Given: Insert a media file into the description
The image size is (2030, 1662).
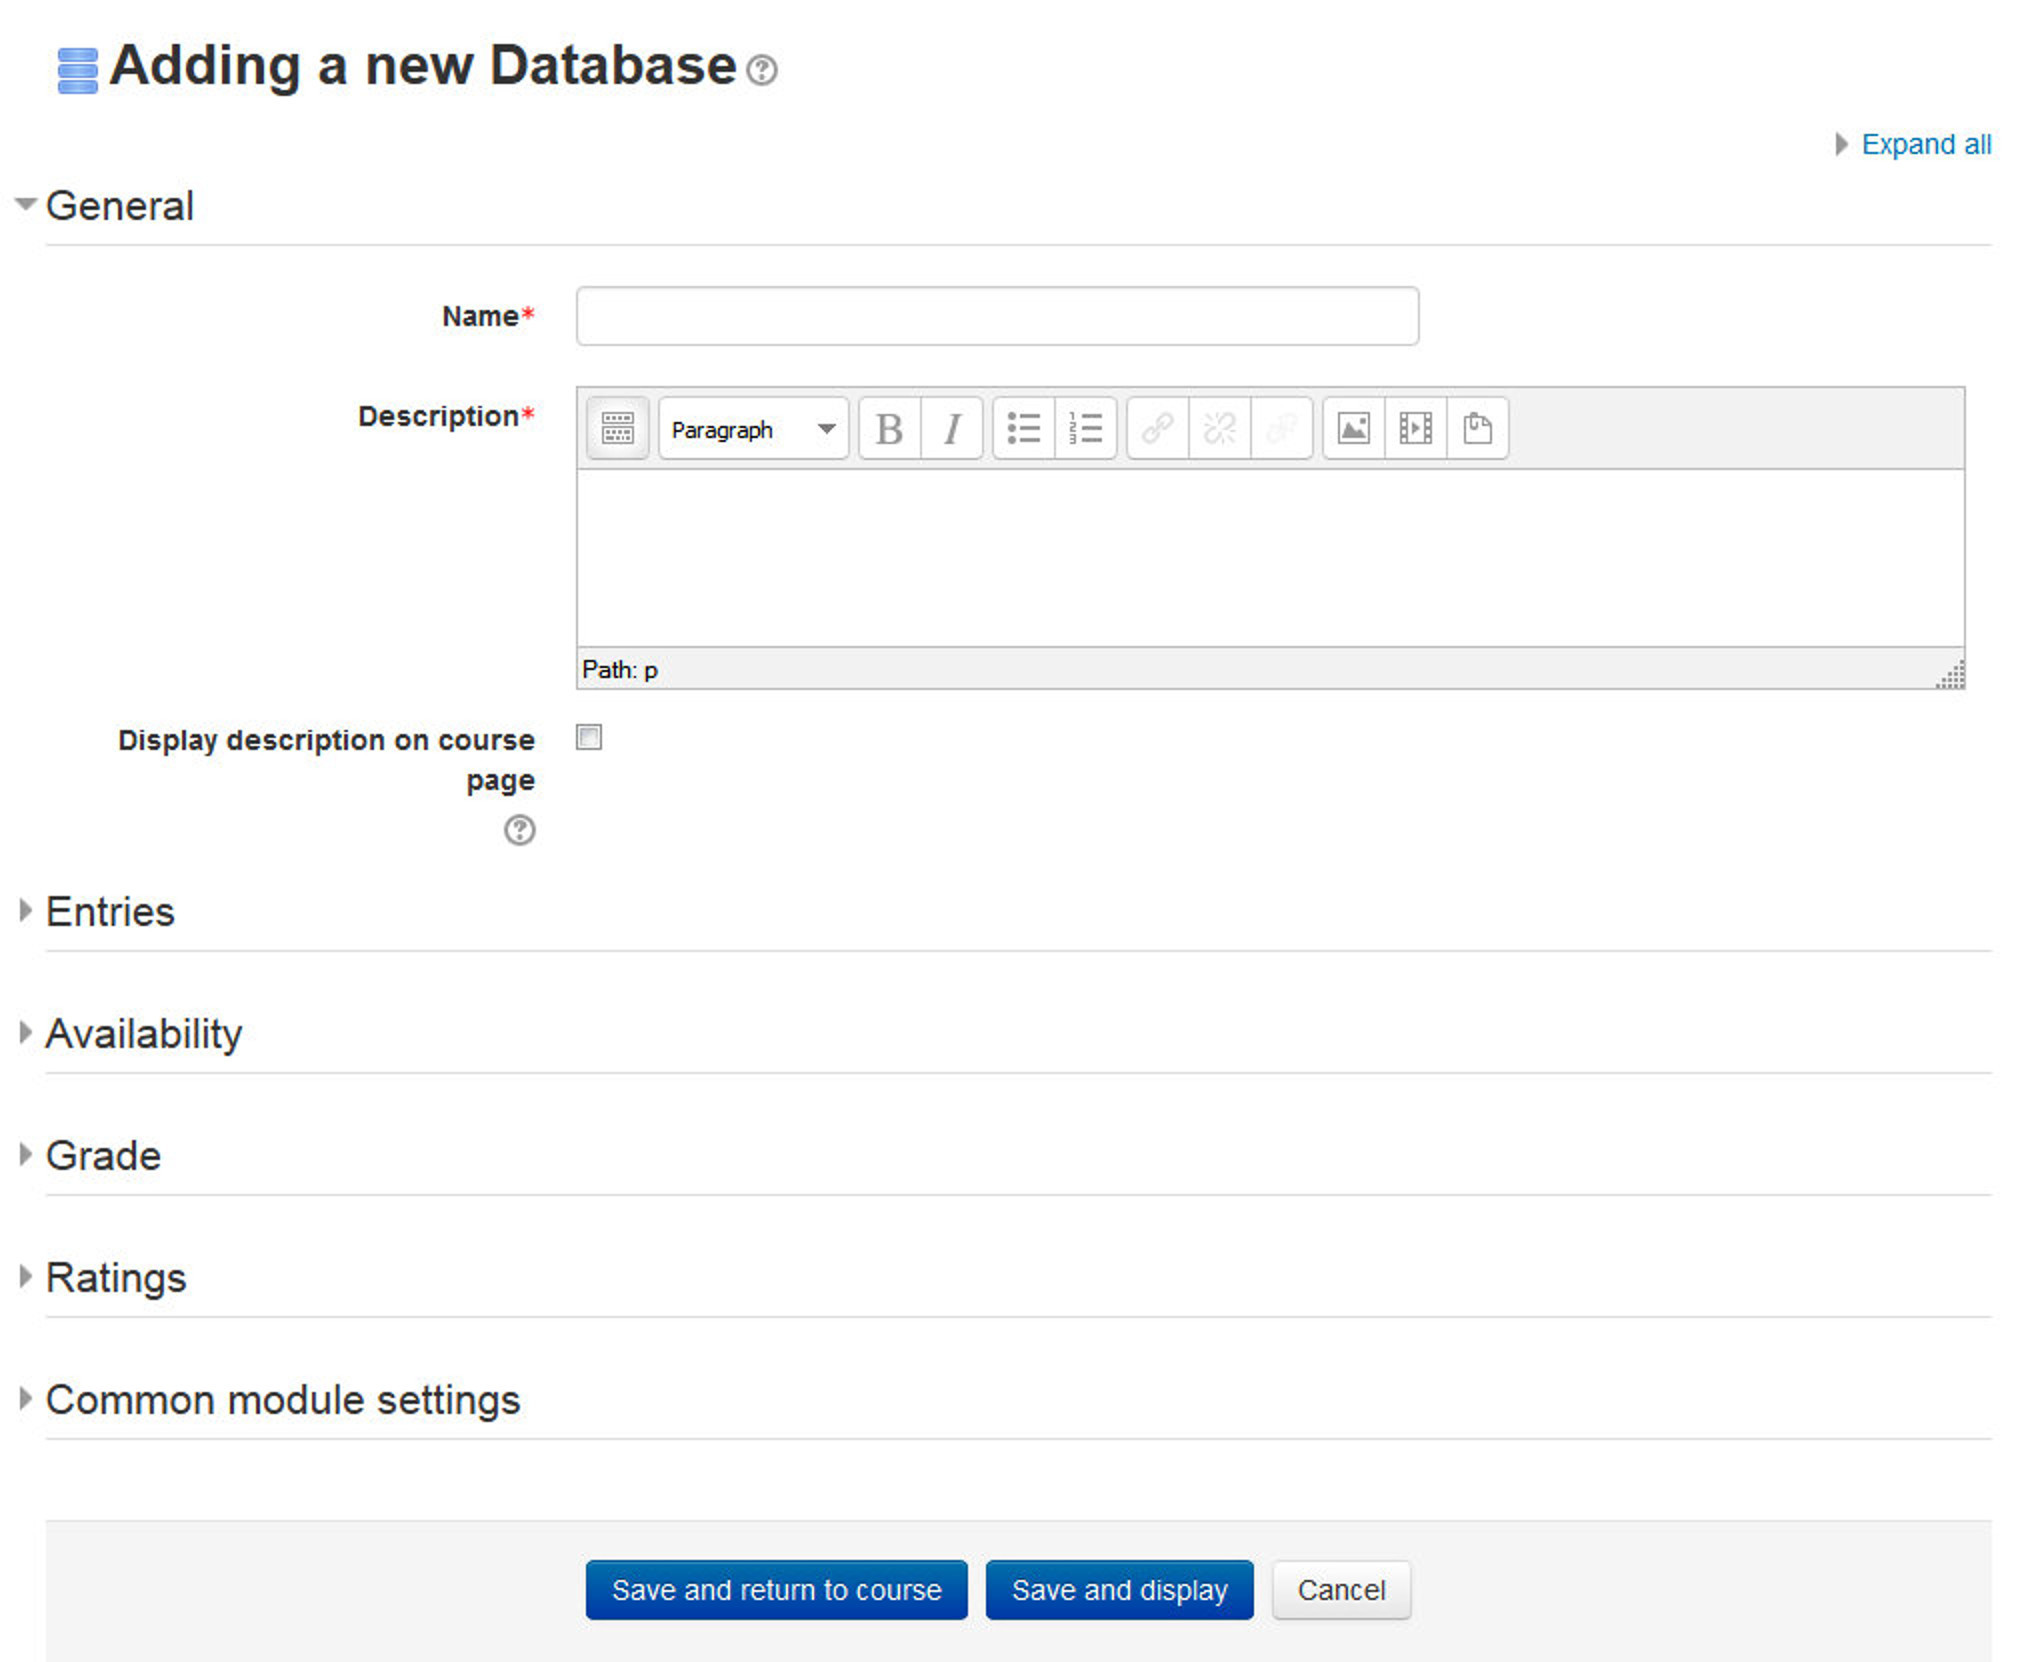Looking at the screenshot, I should pos(1417,428).
